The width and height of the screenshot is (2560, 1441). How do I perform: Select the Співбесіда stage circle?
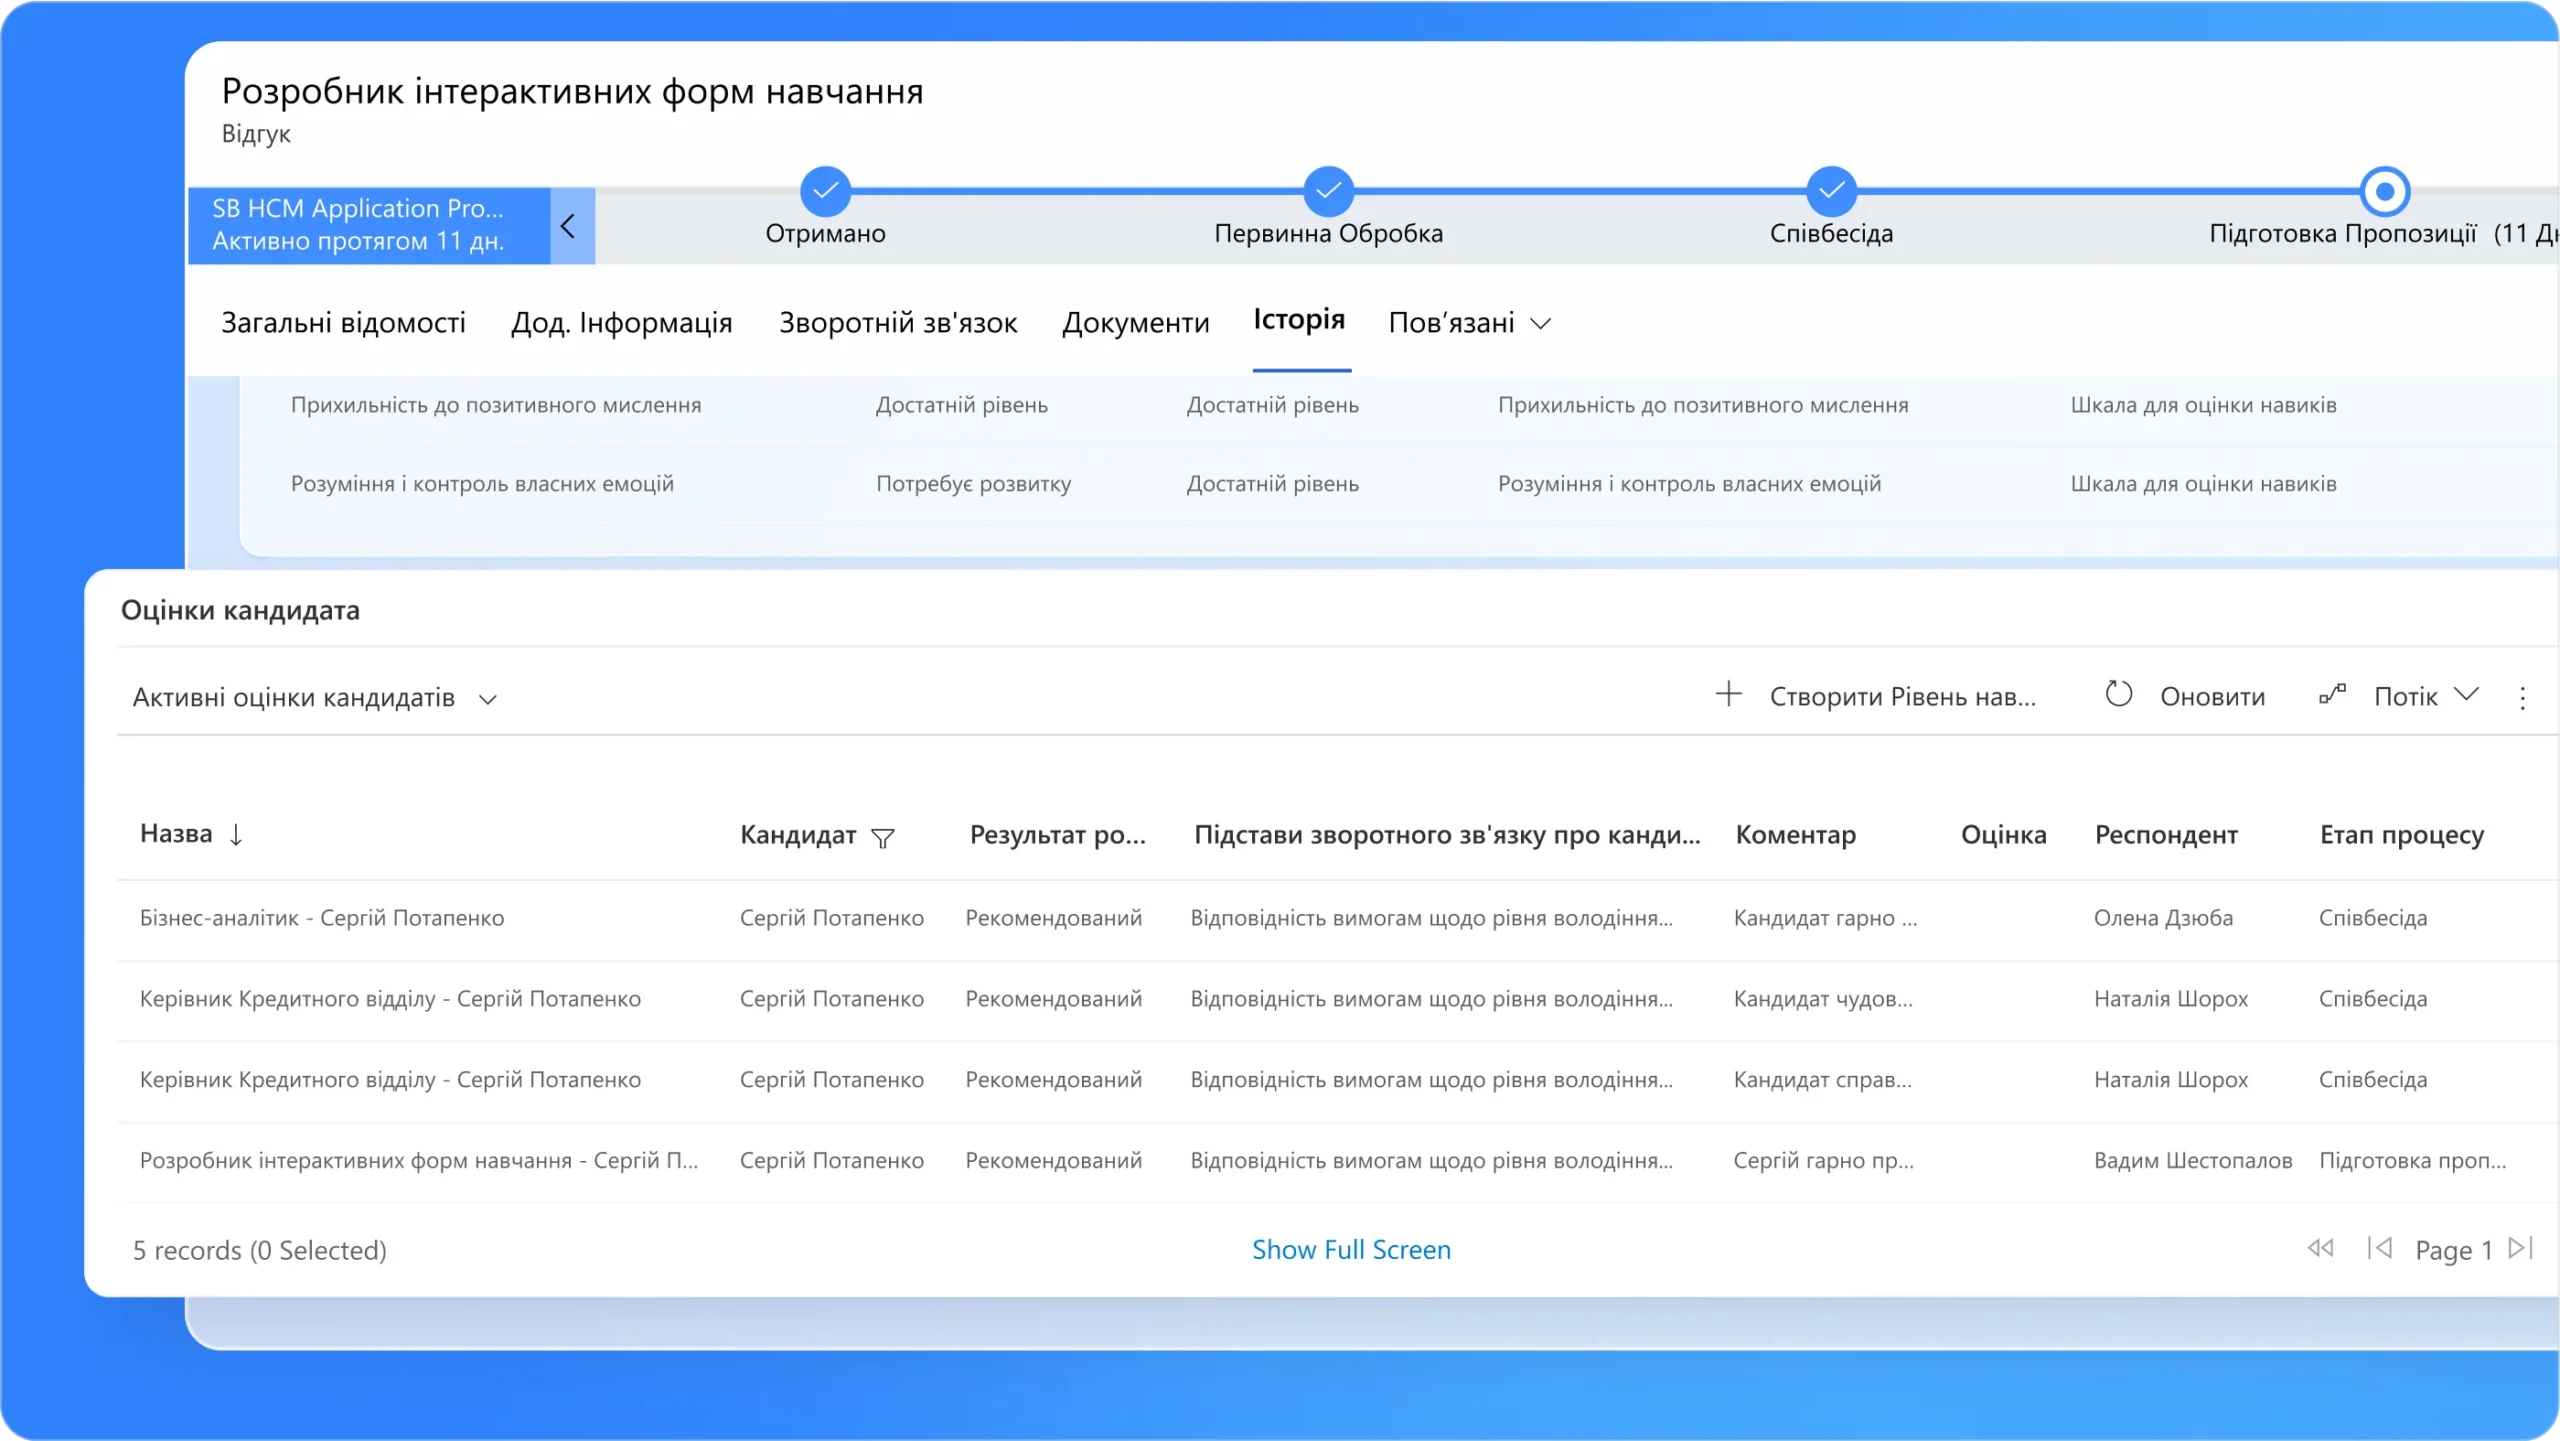[x=1831, y=191]
